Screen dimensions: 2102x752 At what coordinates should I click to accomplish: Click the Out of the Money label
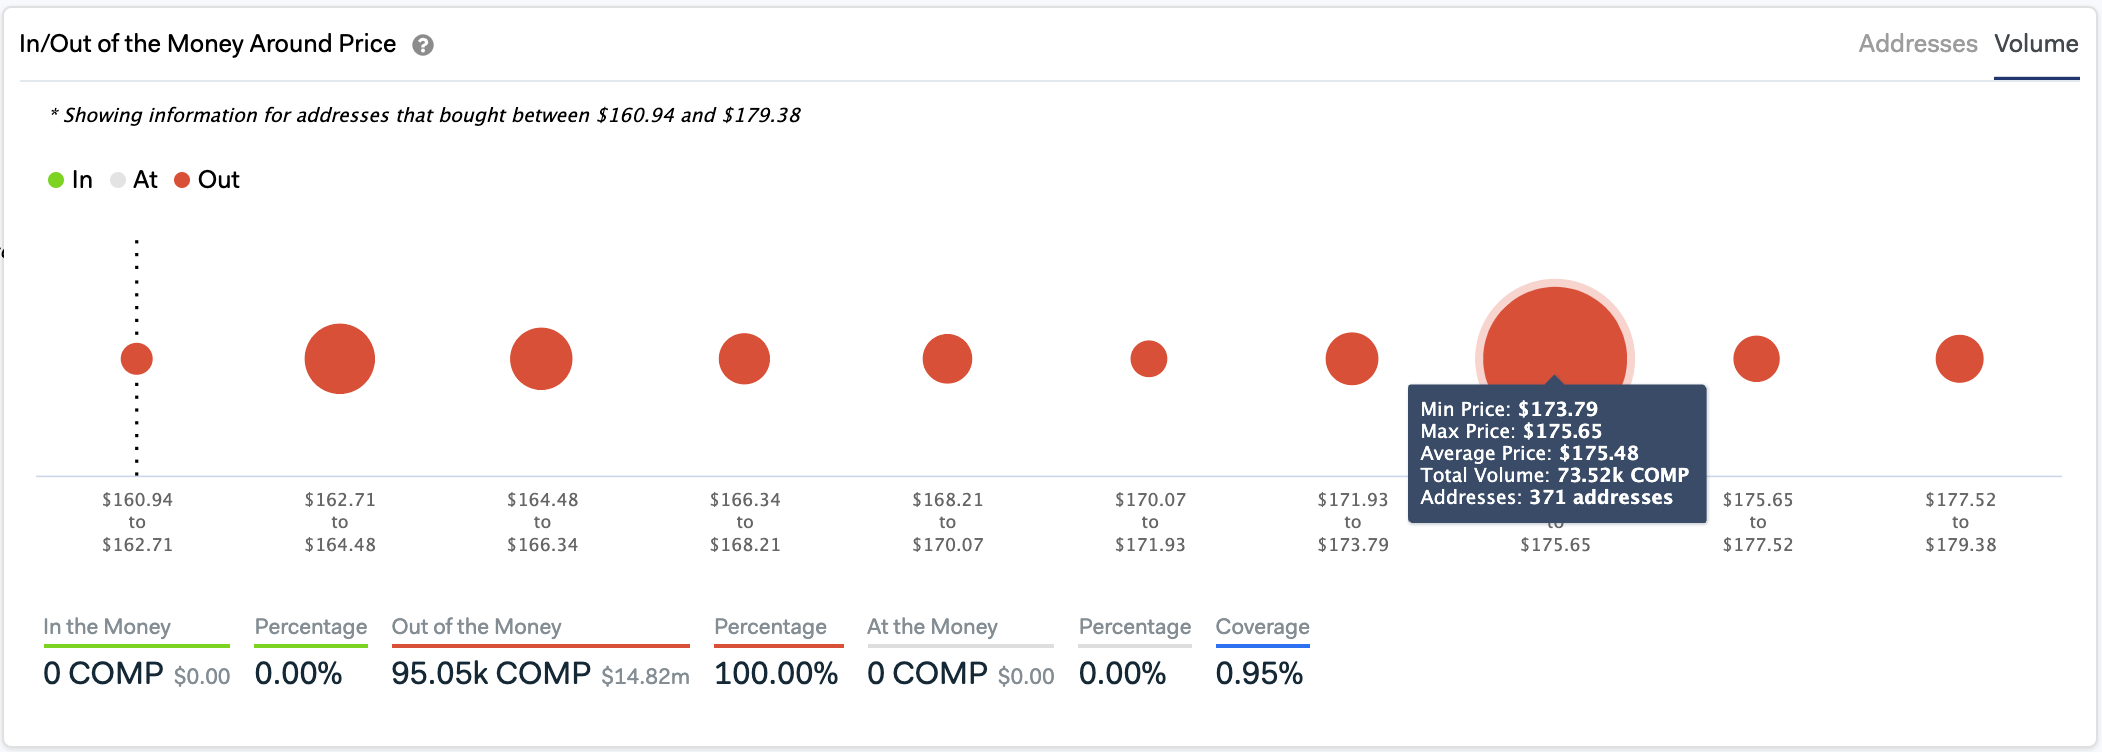point(476,627)
